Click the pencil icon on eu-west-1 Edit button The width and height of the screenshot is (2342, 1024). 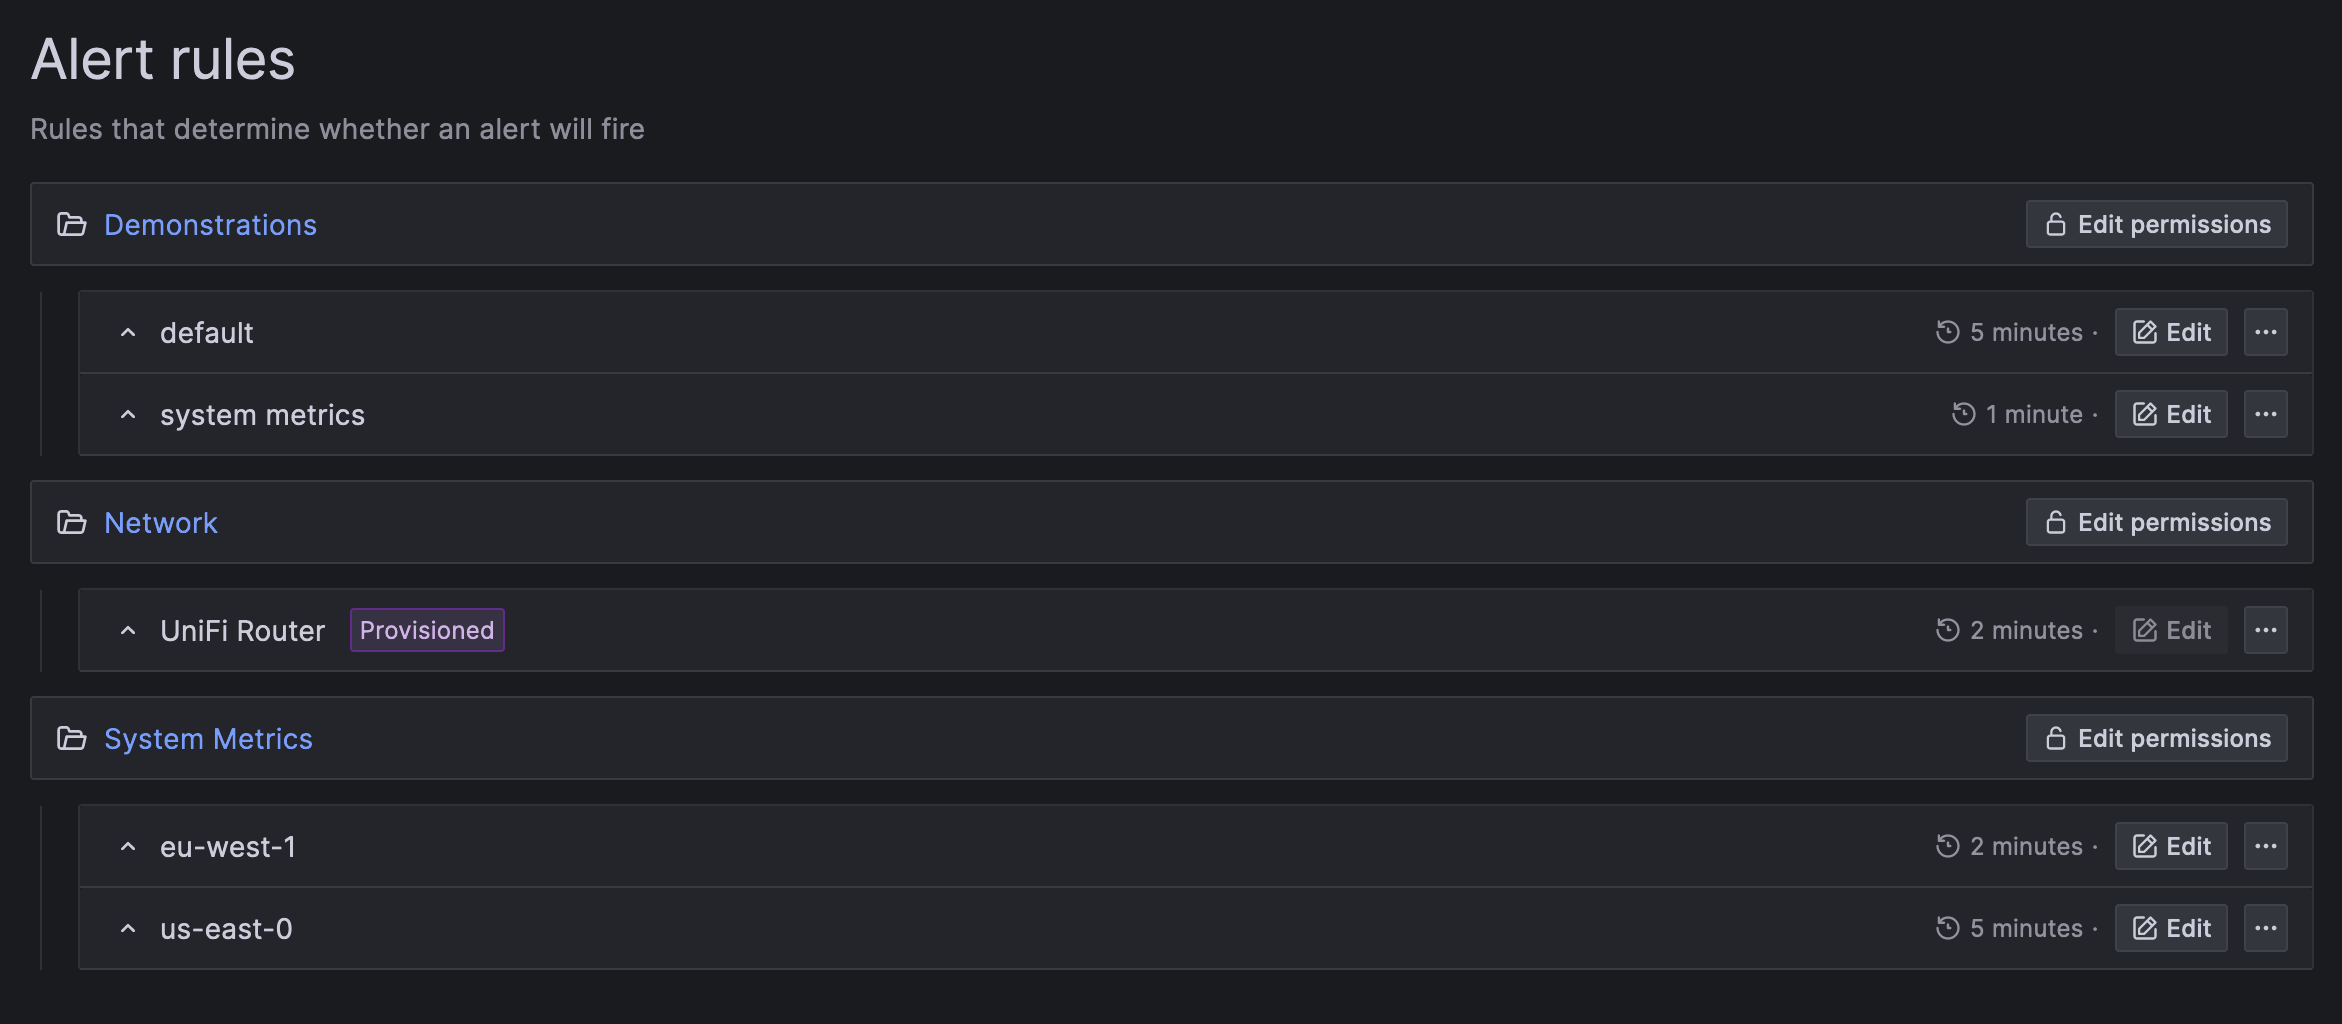[2144, 845]
